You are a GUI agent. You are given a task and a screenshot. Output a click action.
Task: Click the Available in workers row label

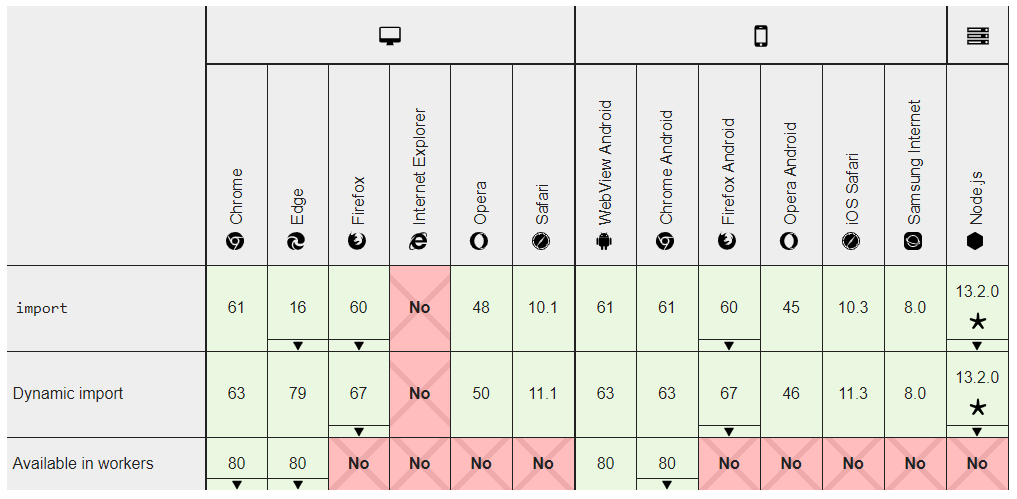click(x=83, y=464)
